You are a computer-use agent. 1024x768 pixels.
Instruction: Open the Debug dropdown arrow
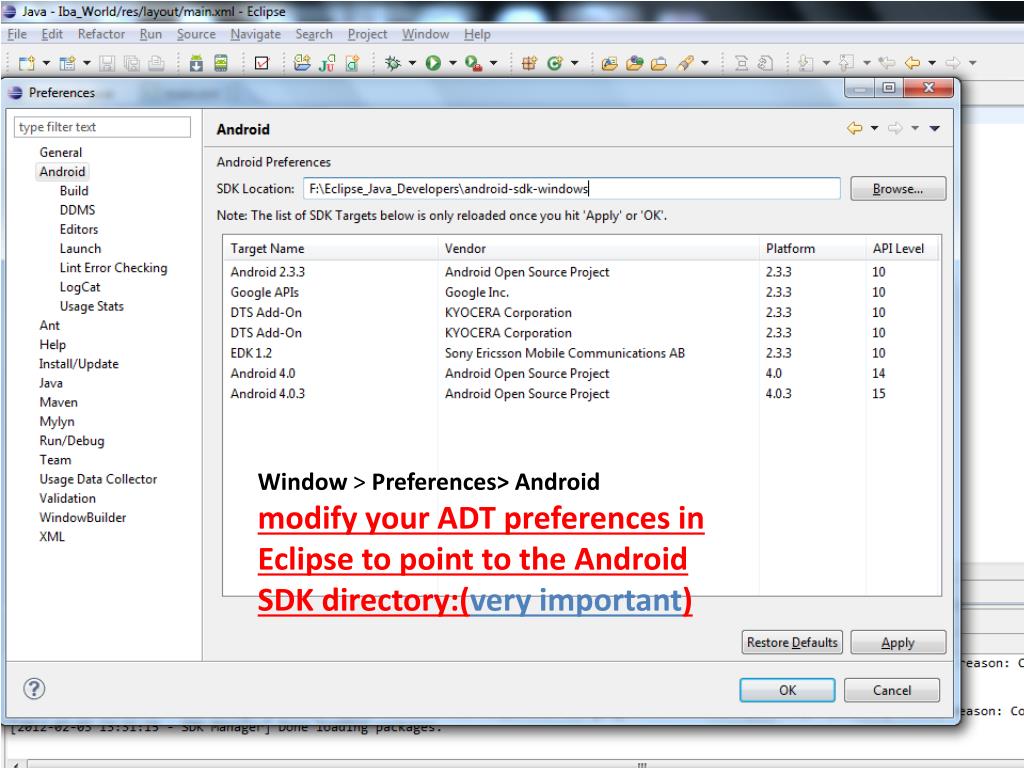pyautogui.click(x=412, y=63)
